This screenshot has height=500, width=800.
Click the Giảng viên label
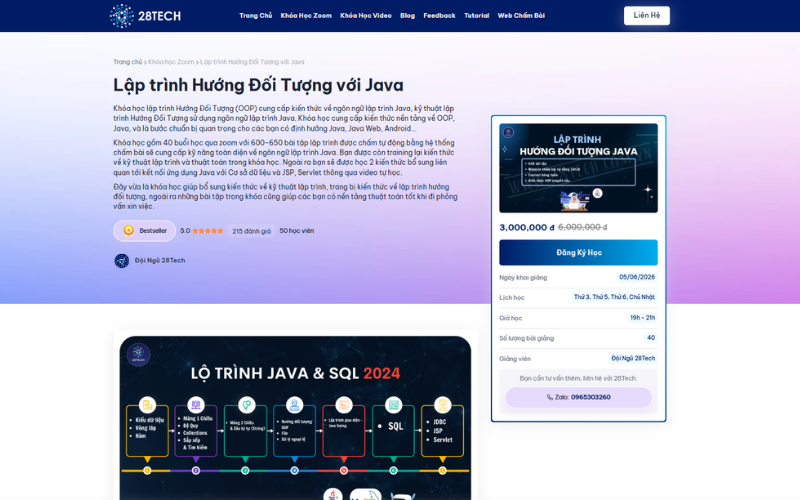(x=515, y=359)
